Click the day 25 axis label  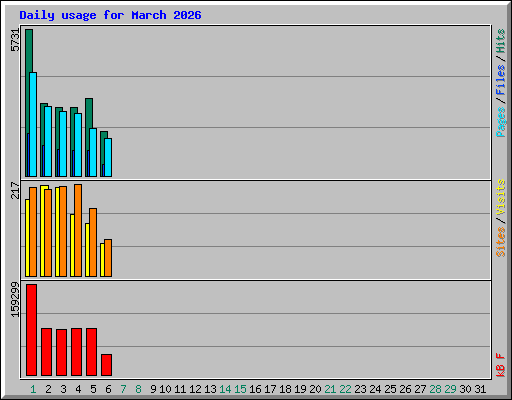tap(390, 389)
